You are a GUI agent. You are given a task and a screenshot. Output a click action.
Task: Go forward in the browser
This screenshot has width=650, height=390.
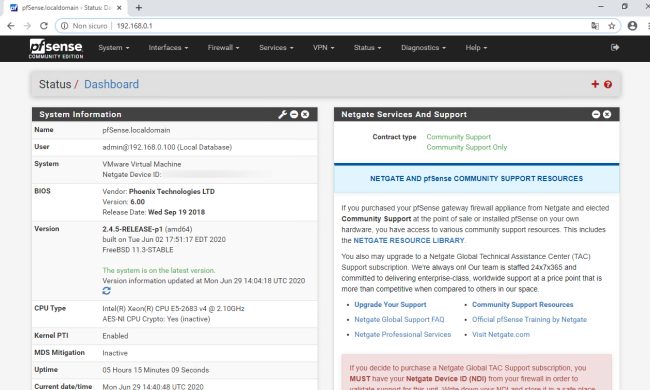tap(27, 26)
